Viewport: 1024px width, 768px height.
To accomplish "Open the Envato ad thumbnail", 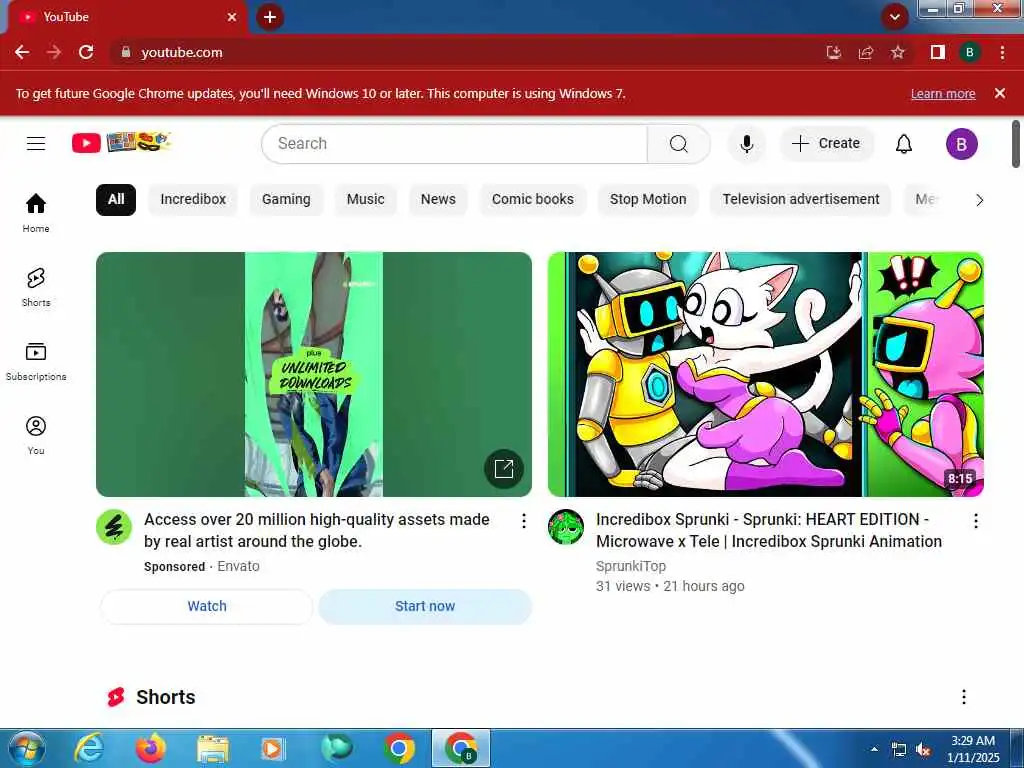I will [x=313, y=374].
